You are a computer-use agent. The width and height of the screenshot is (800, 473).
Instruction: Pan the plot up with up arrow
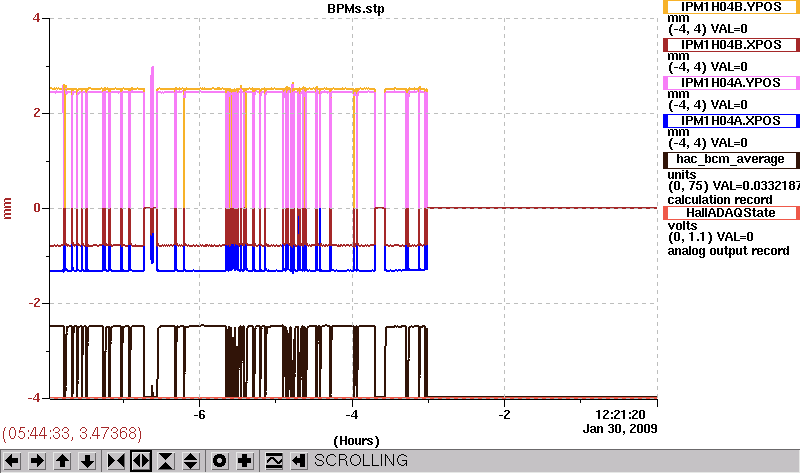pos(62,461)
